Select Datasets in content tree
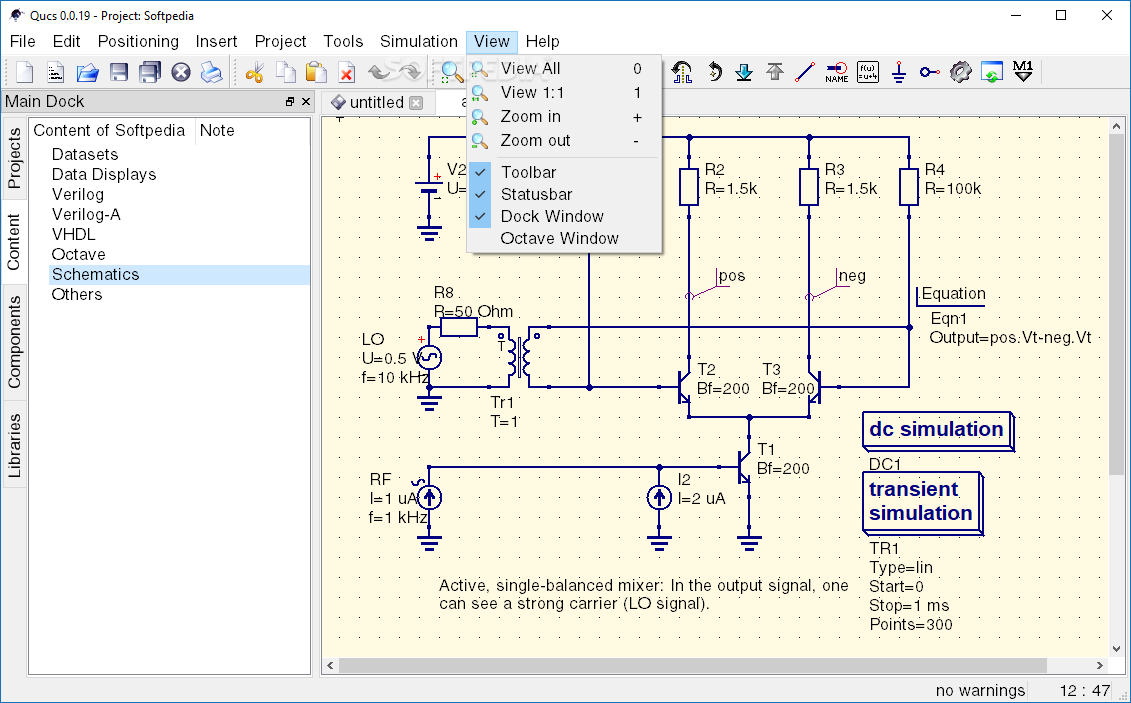The image size is (1131, 703). [85, 154]
